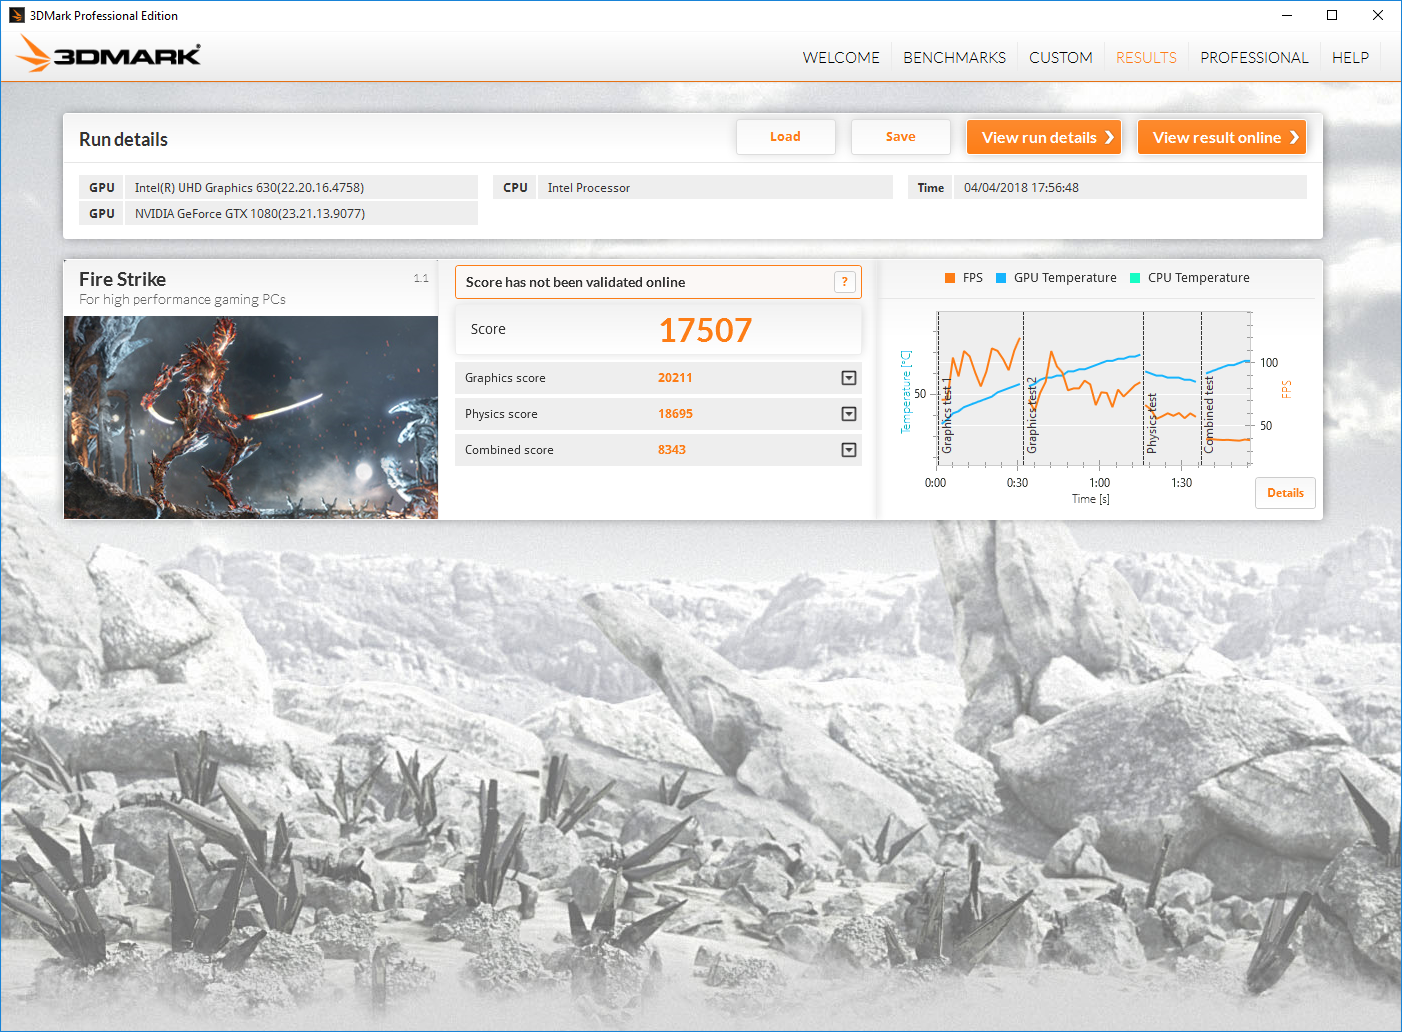Click the Run details heading

pyautogui.click(x=123, y=139)
